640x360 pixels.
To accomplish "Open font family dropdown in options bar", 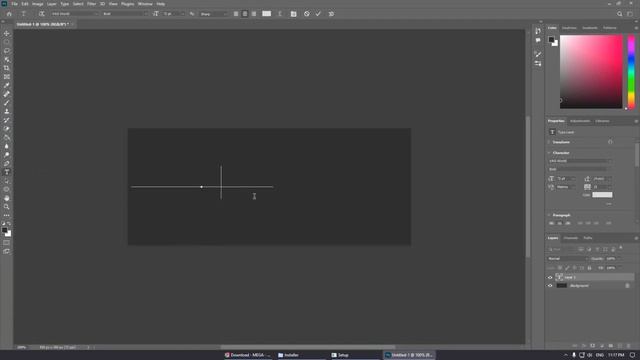I will click(75, 14).
